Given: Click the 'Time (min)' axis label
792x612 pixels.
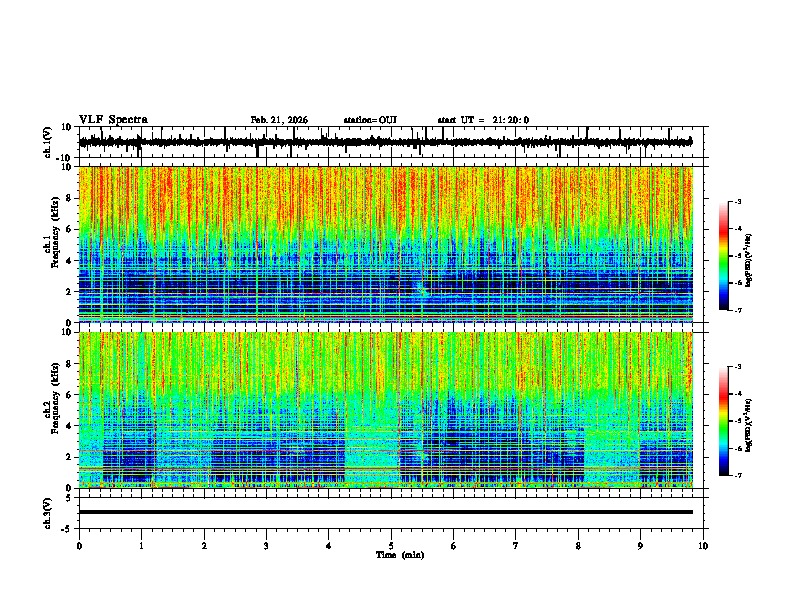Looking at the screenshot, I should coord(400,555).
